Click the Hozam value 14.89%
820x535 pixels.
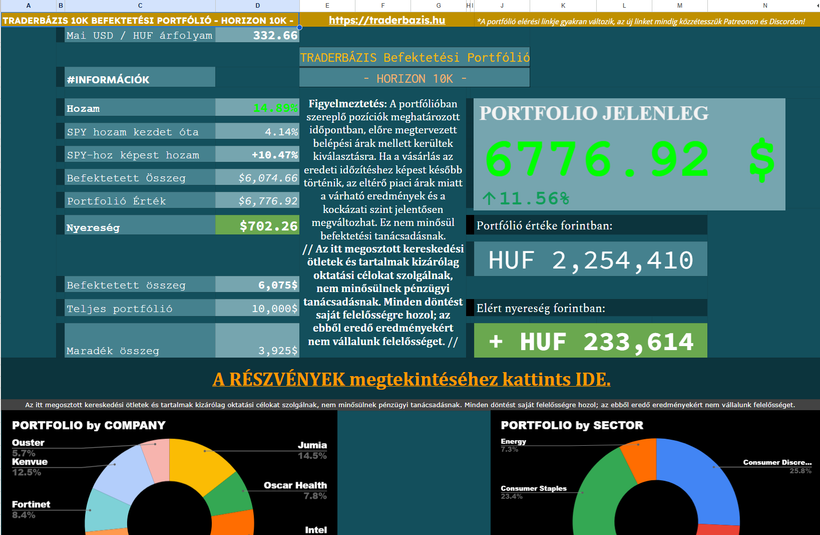click(x=257, y=107)
